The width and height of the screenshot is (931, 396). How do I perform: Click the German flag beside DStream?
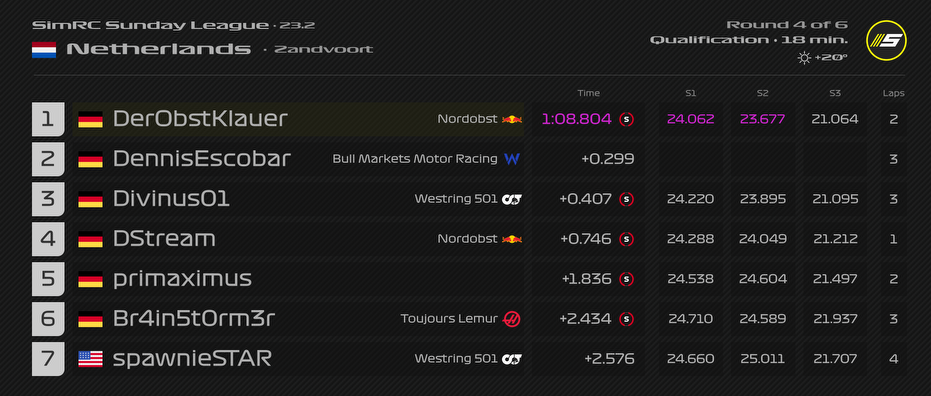click(x=90, y=239)
